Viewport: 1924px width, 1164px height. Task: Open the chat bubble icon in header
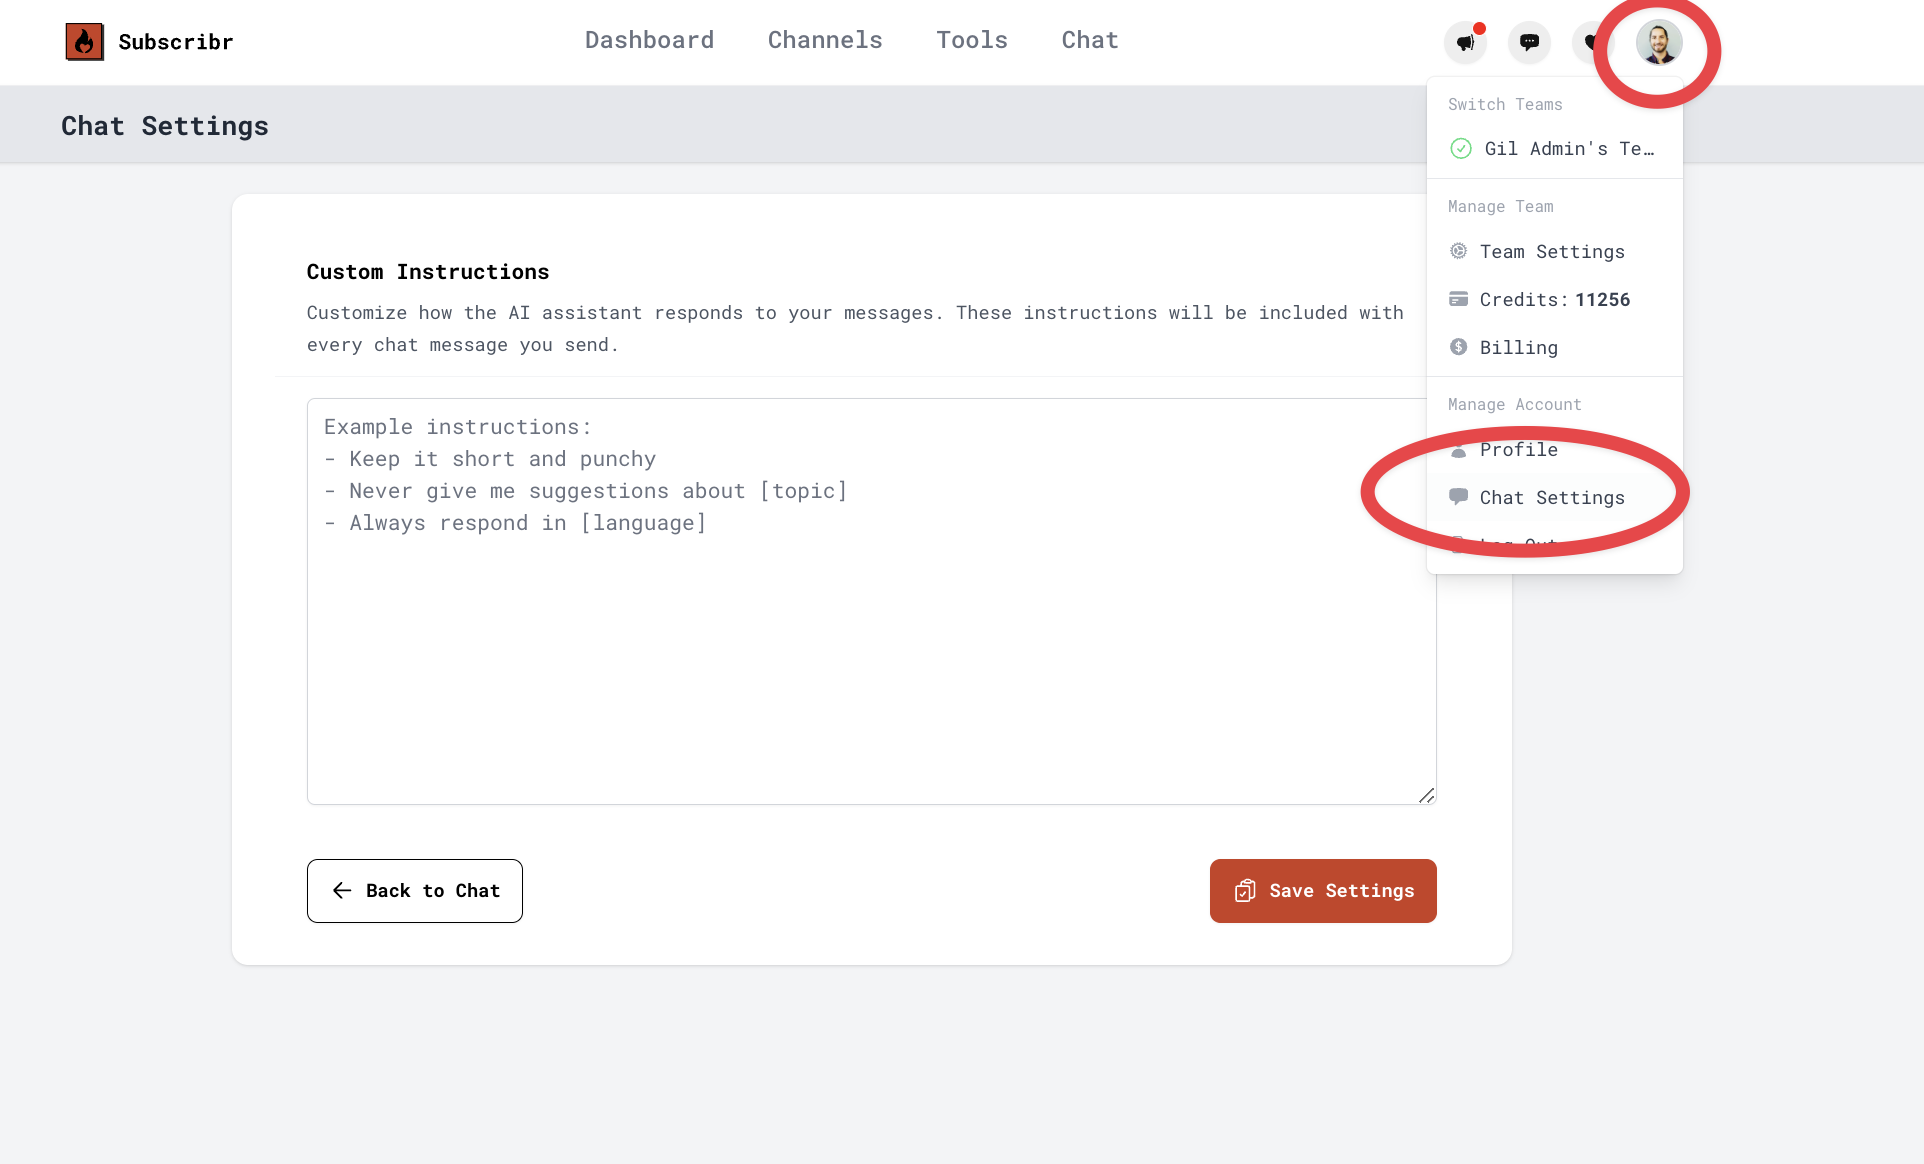pos(1529,42)
